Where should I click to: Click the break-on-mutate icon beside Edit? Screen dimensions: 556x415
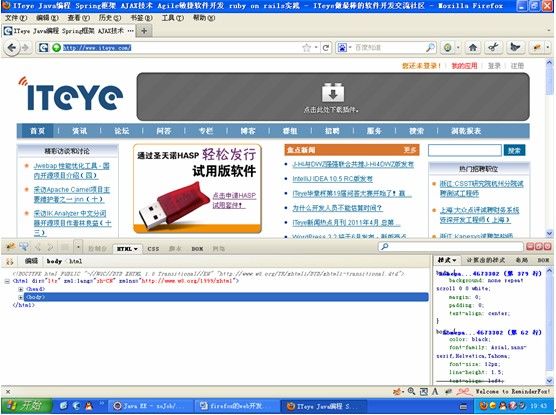click(x=10, y=262)
